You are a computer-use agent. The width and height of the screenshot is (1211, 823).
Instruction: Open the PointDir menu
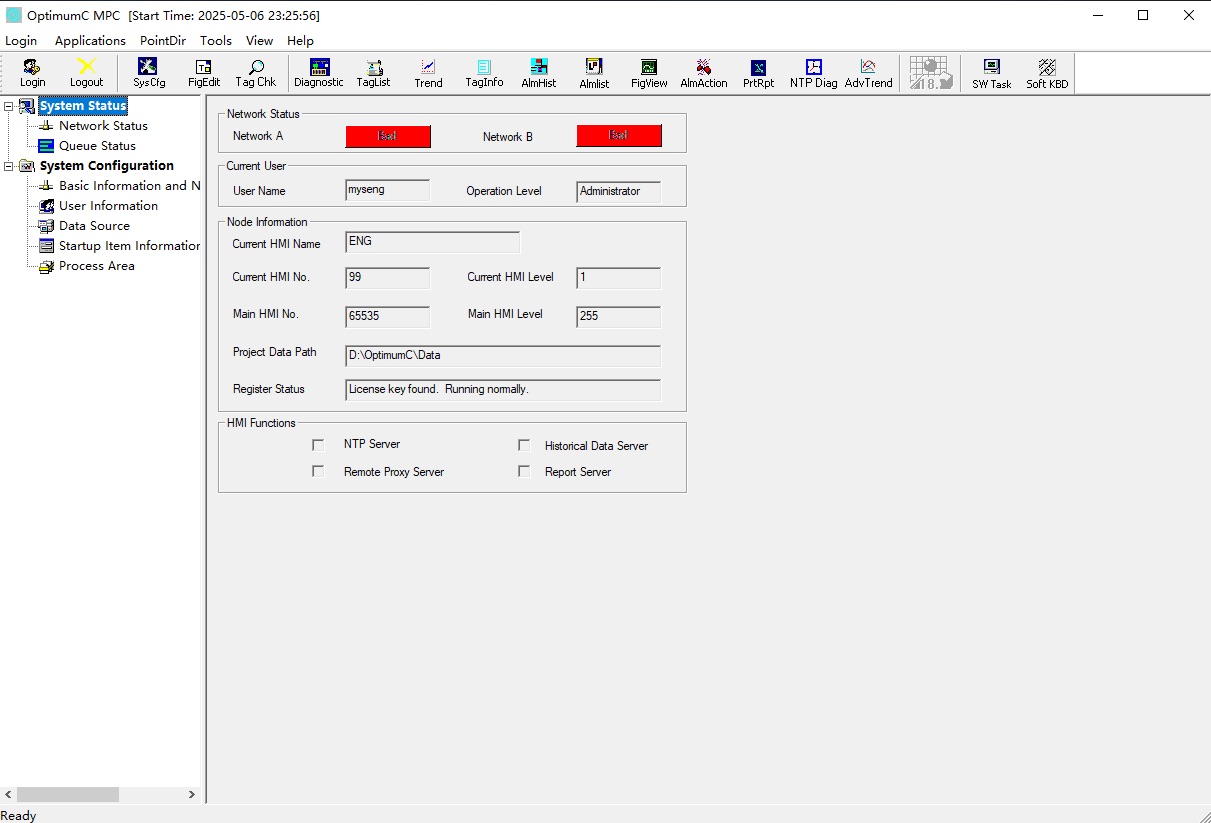point(163,41)
